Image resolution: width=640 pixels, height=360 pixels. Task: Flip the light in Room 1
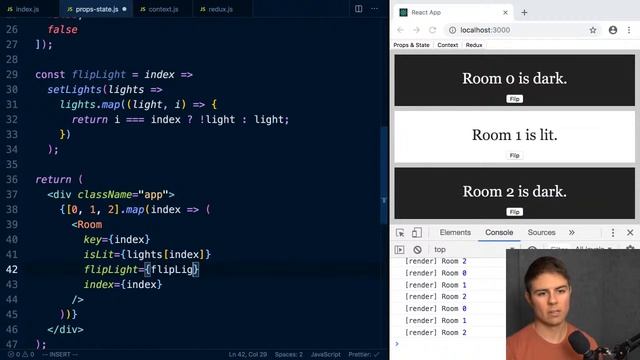(514, 156)
